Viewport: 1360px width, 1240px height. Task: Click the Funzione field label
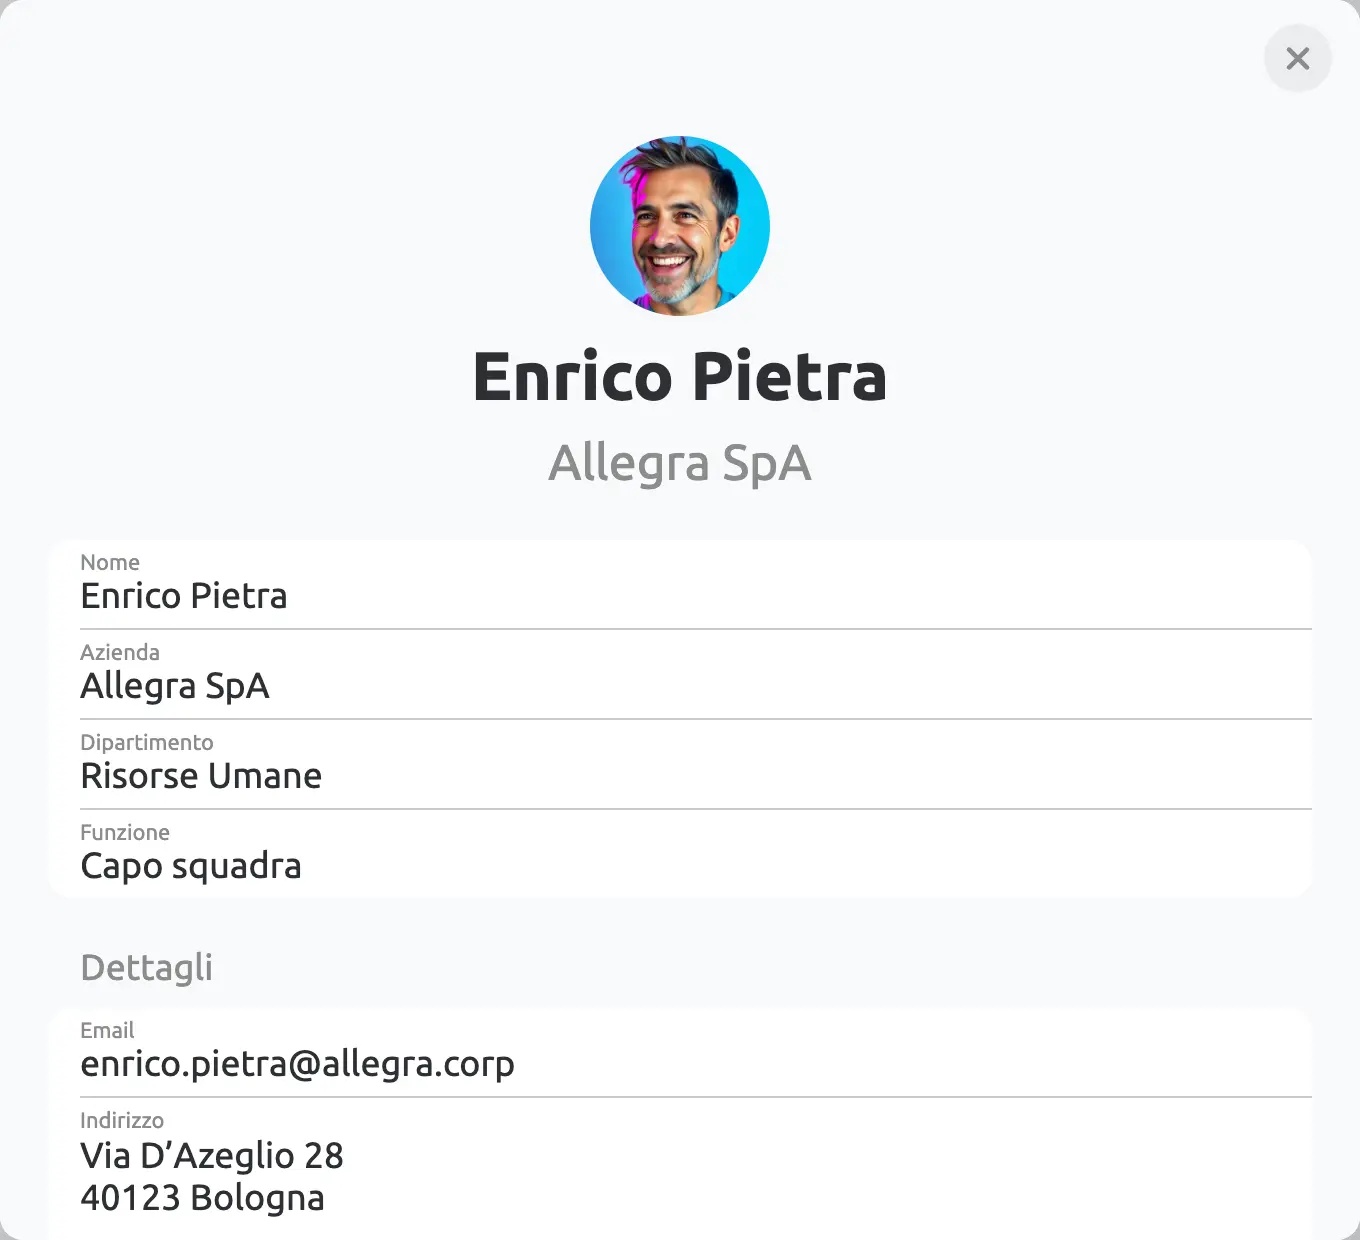click(125, 832)
